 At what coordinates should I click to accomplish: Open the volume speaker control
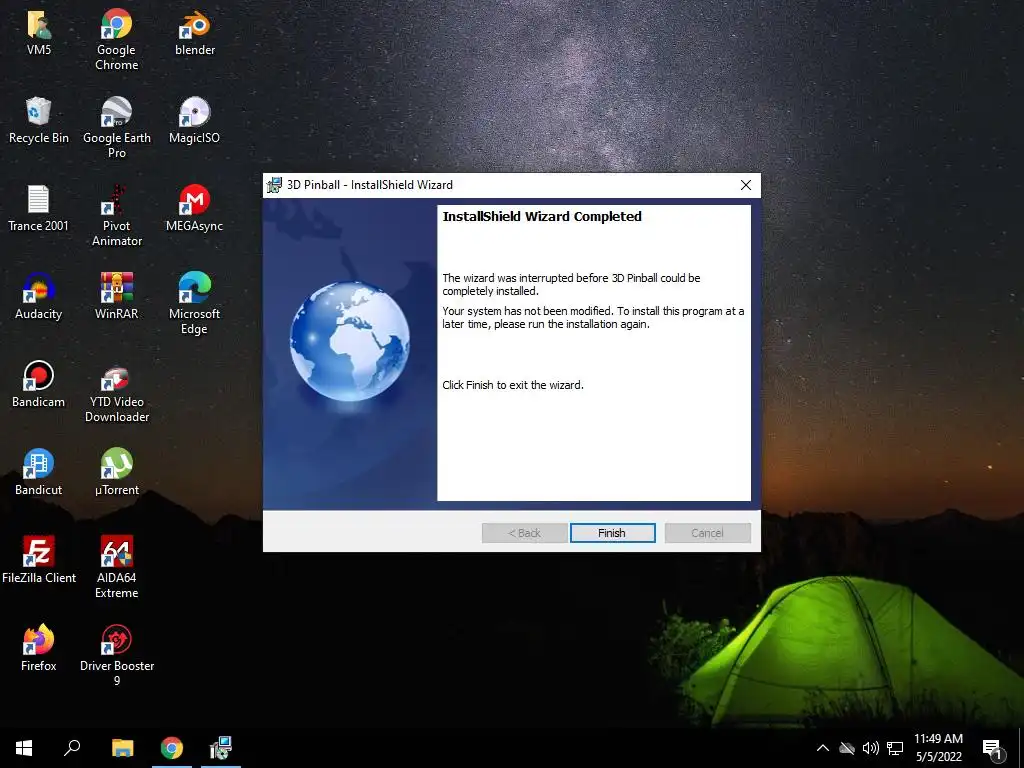(871, 748)
